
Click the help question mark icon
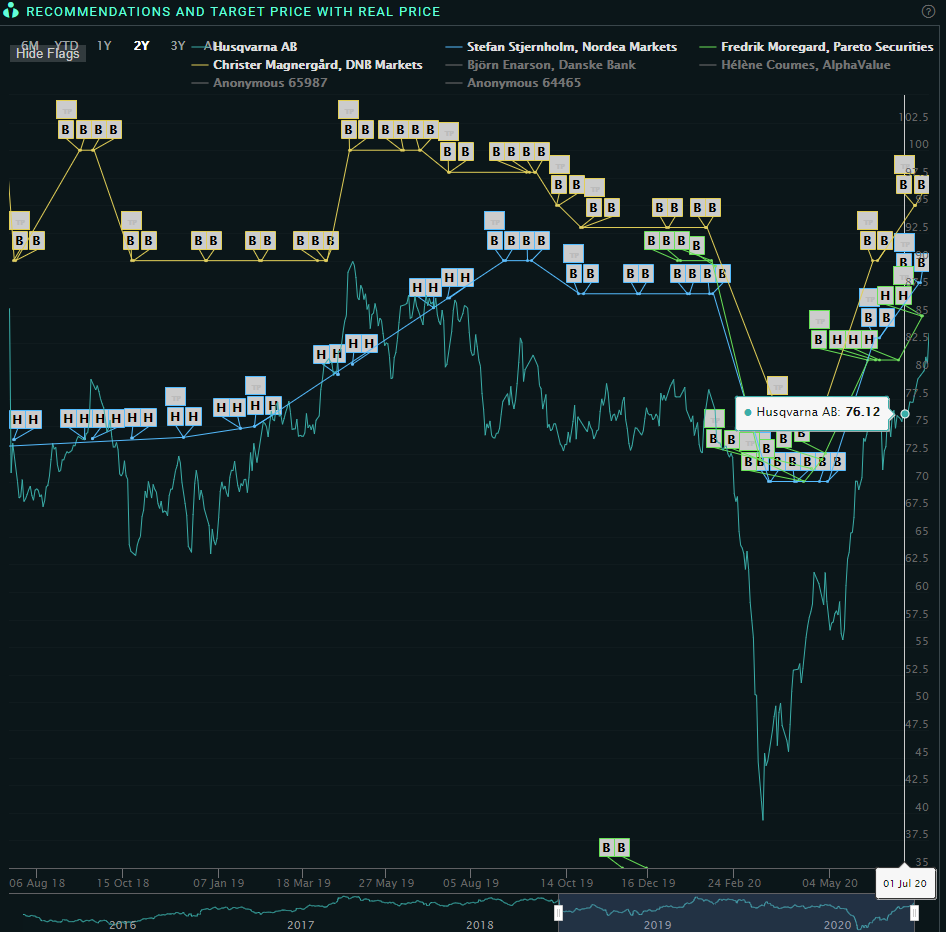tap(928, 11)
